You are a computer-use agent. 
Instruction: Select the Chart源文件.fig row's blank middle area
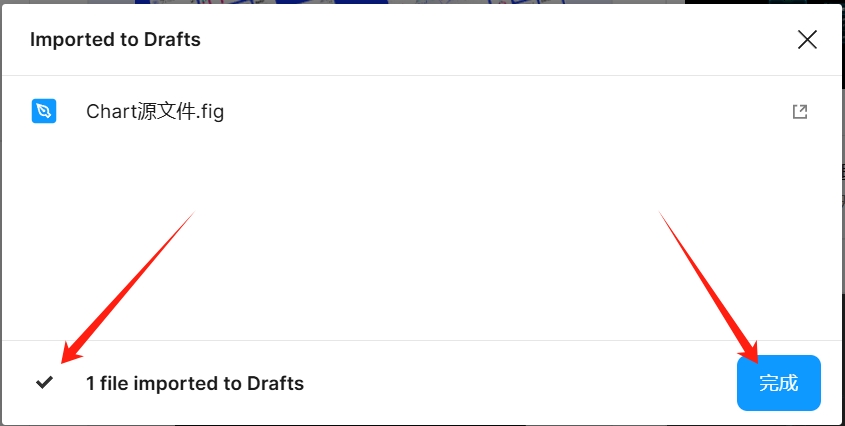500,112
